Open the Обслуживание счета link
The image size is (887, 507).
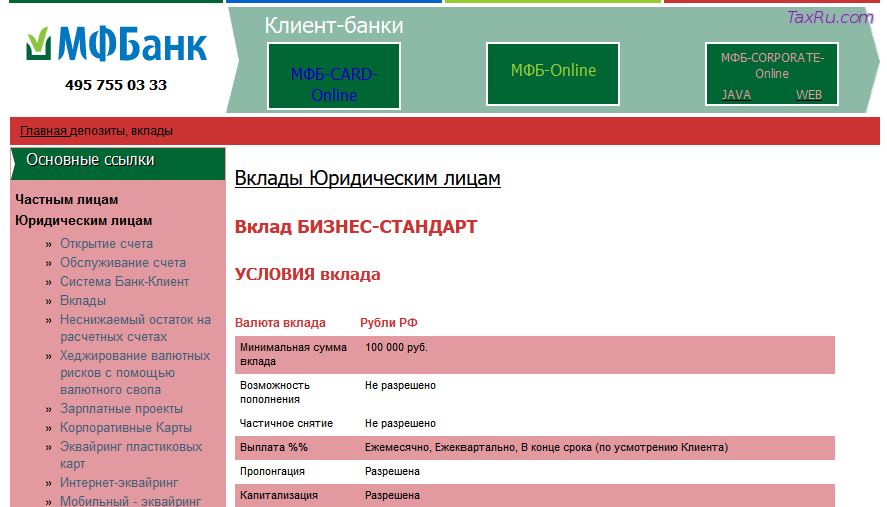pyautogui.click(x=122, y=263)
